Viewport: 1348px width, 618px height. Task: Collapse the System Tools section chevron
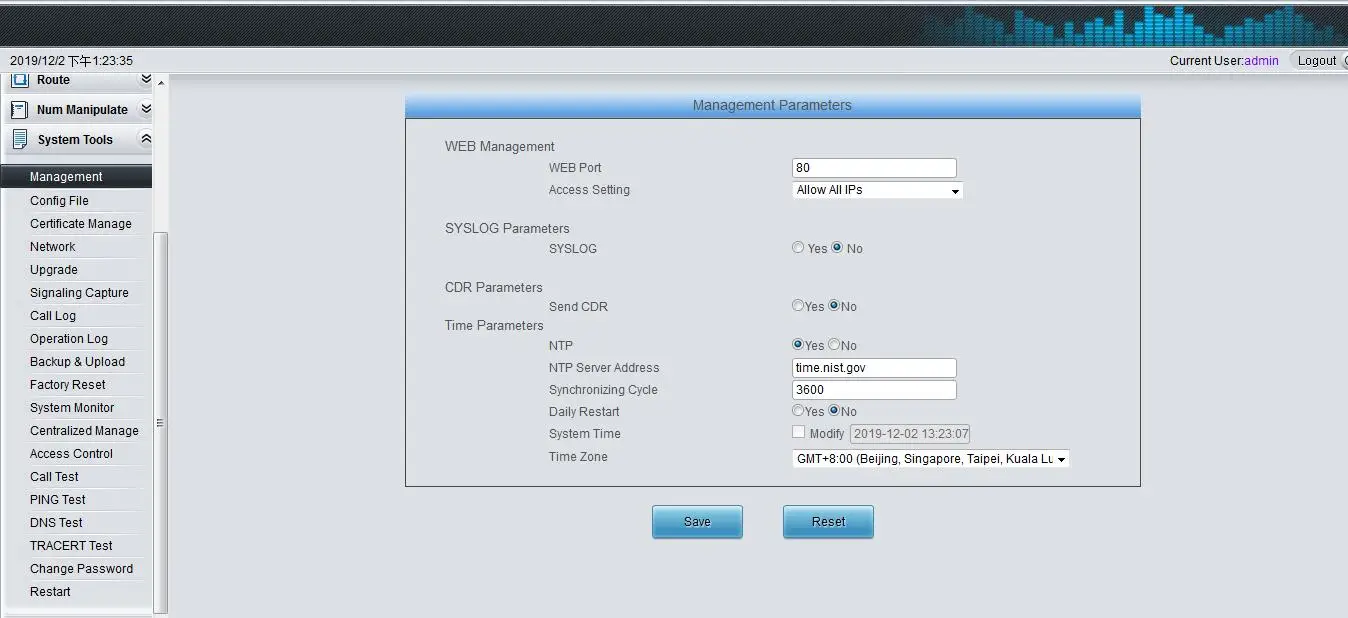[146, 140]
